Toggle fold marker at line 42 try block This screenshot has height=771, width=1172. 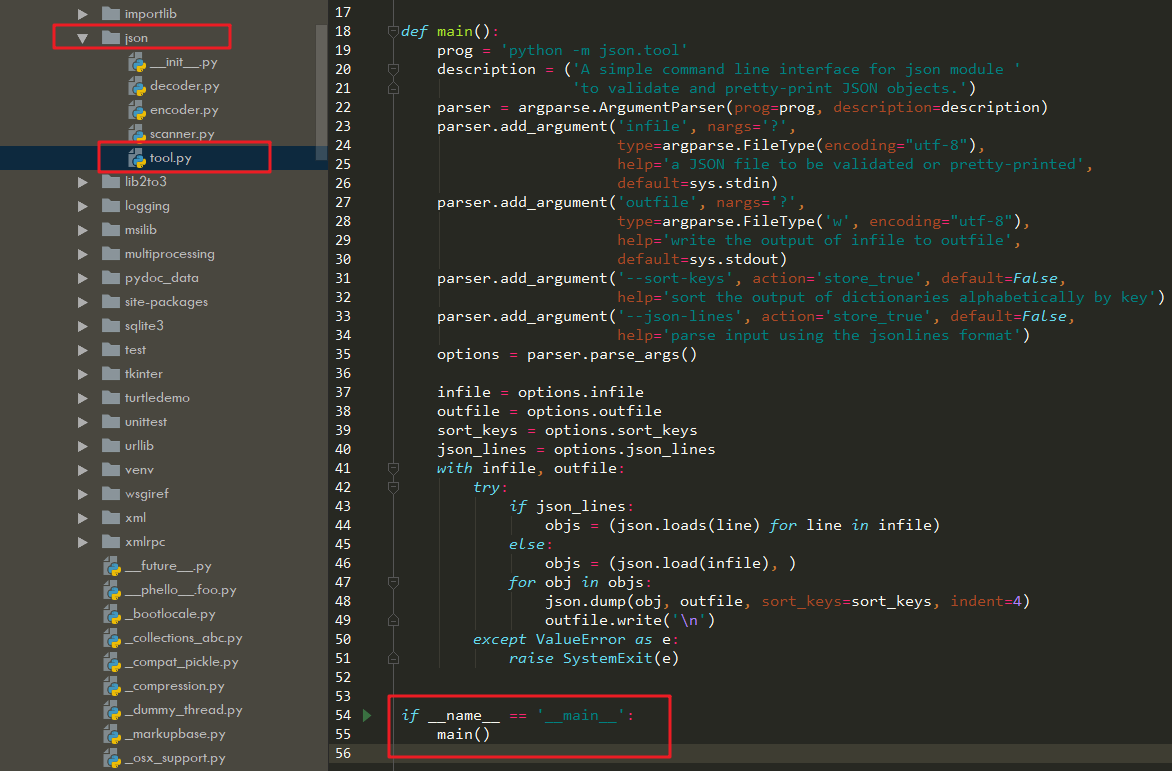(x=393, y=487)
